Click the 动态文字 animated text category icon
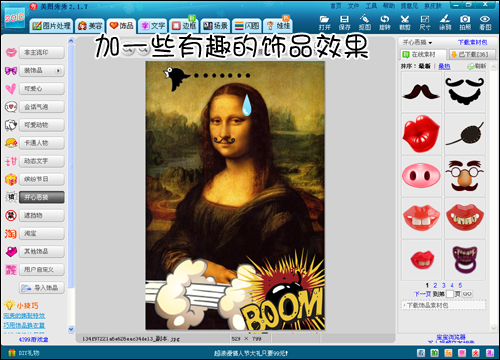Screen dimensions: 500x360 coord(11,161)
